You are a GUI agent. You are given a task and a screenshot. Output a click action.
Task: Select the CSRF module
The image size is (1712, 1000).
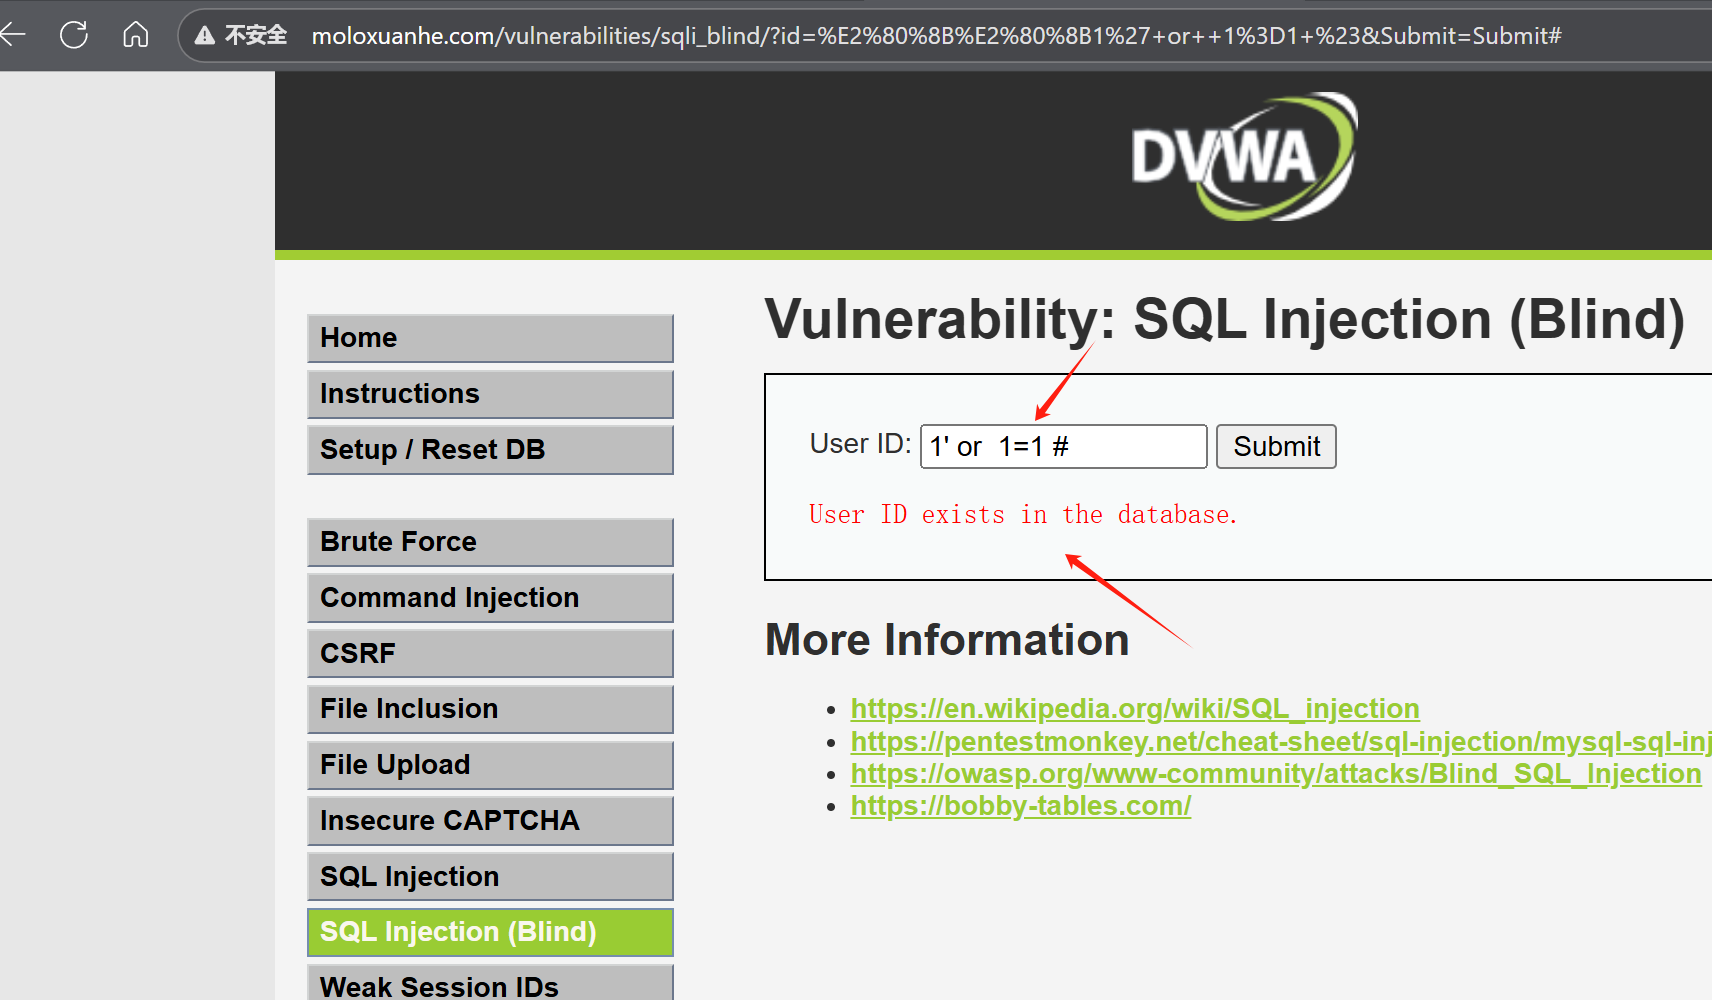point(490,653)
